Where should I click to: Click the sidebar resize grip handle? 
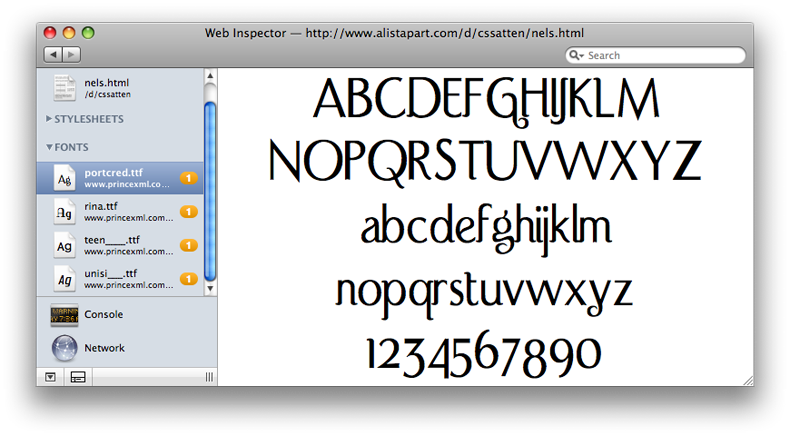click(209, 377)
